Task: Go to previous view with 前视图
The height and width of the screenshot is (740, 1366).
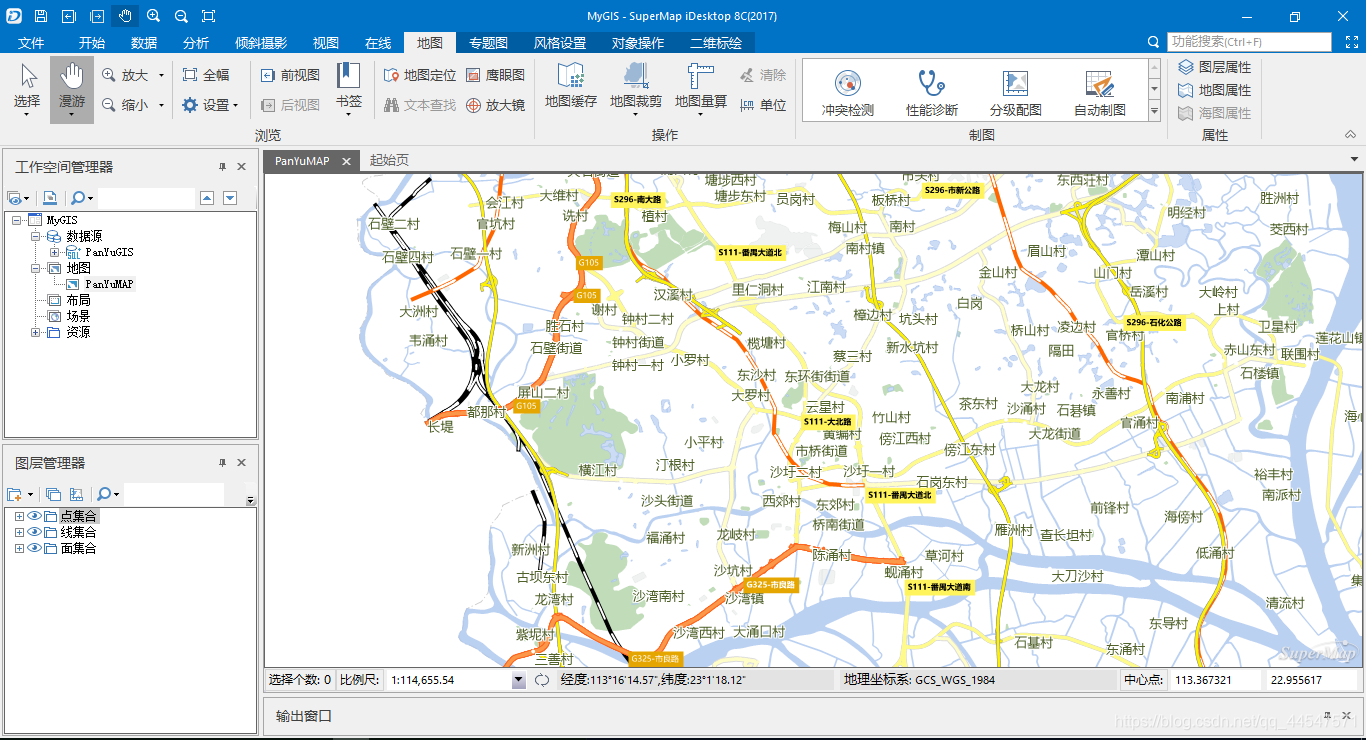Action: click(290, 75)
